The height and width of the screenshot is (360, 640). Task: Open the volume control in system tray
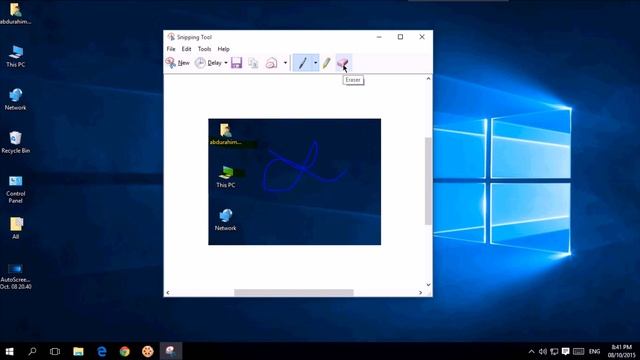pos(542,351)
